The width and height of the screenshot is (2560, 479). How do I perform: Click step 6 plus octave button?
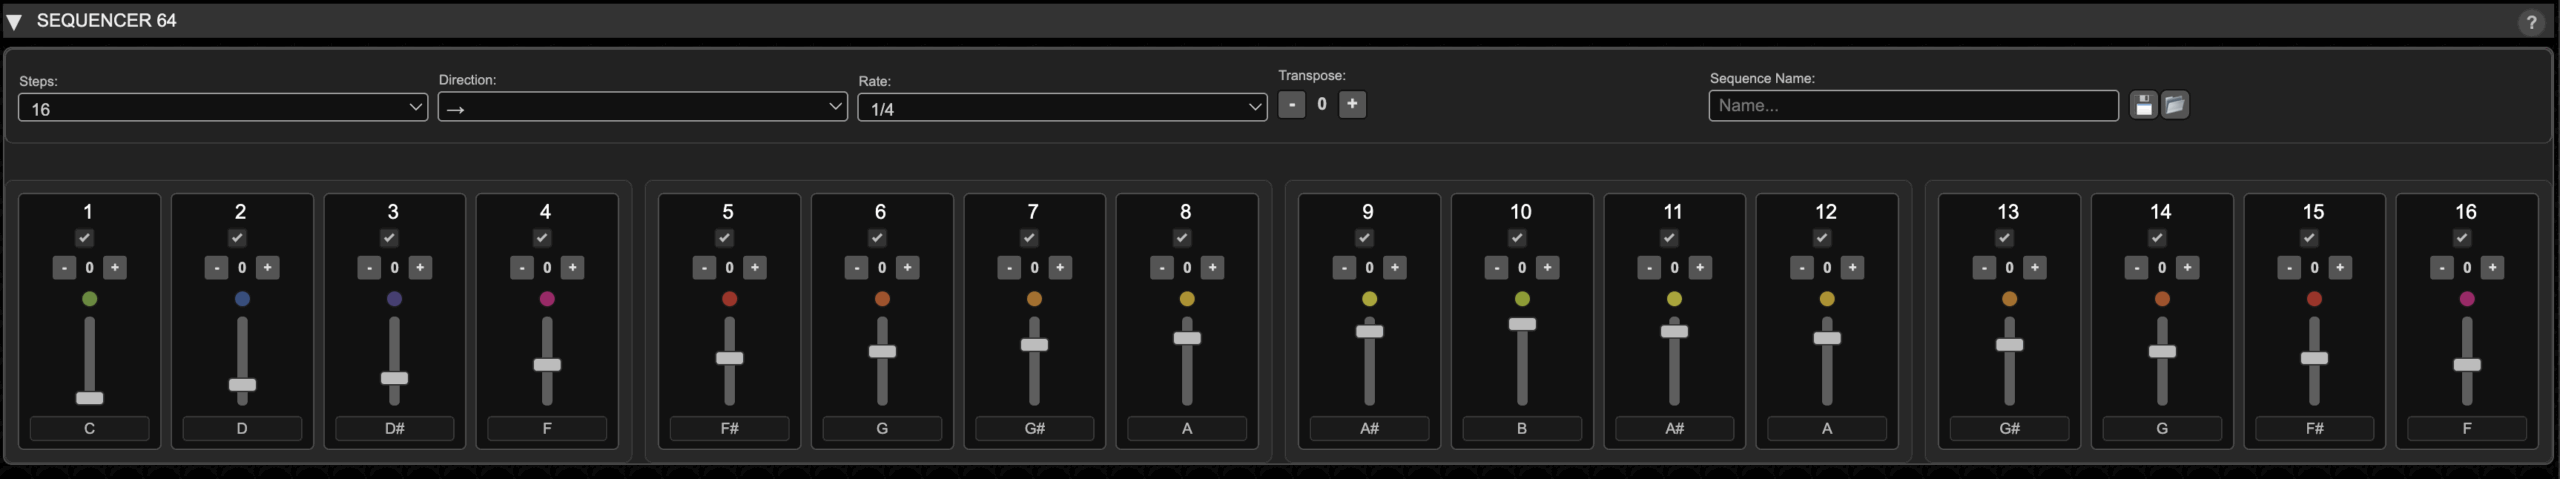coord(908,268)
